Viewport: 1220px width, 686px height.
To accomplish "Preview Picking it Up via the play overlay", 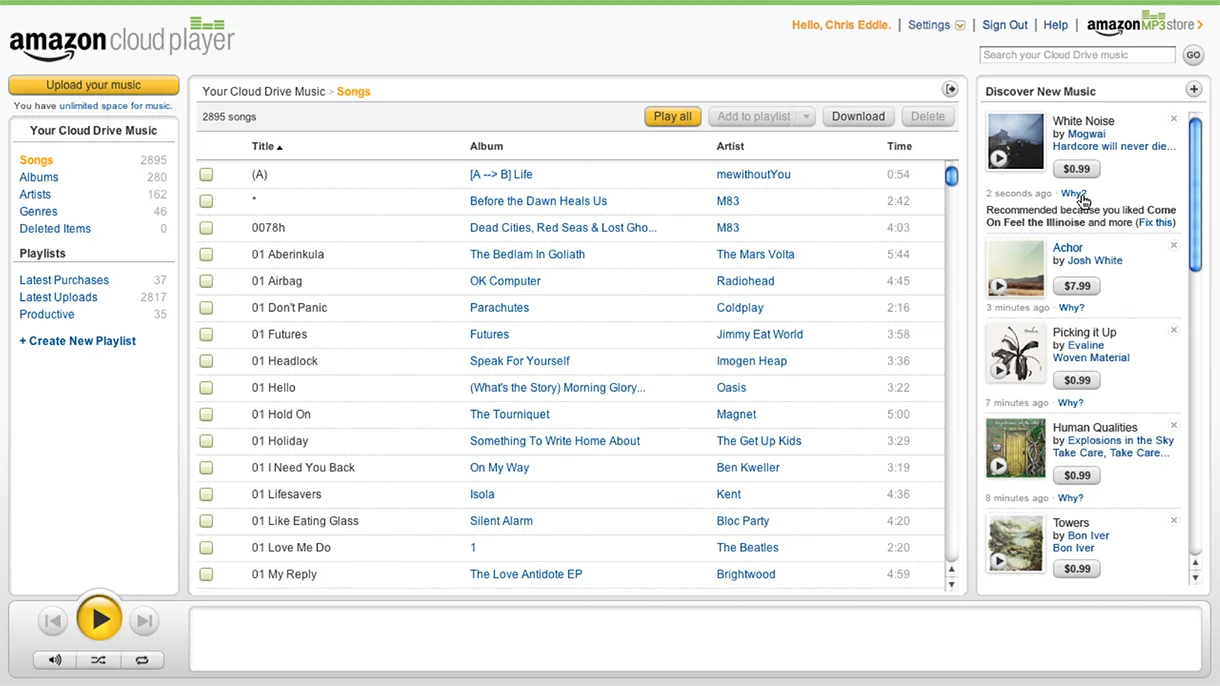I will tap(998, 371).
